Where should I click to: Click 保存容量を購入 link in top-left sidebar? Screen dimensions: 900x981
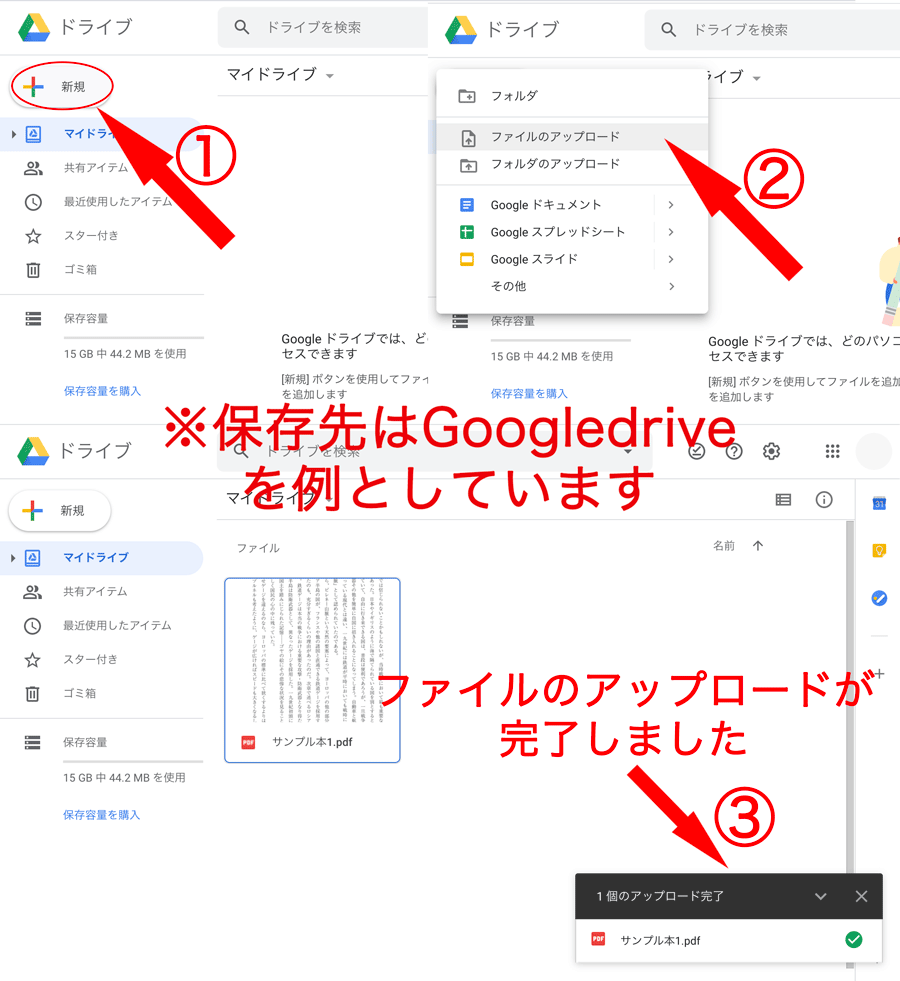(x=103, y=391)
